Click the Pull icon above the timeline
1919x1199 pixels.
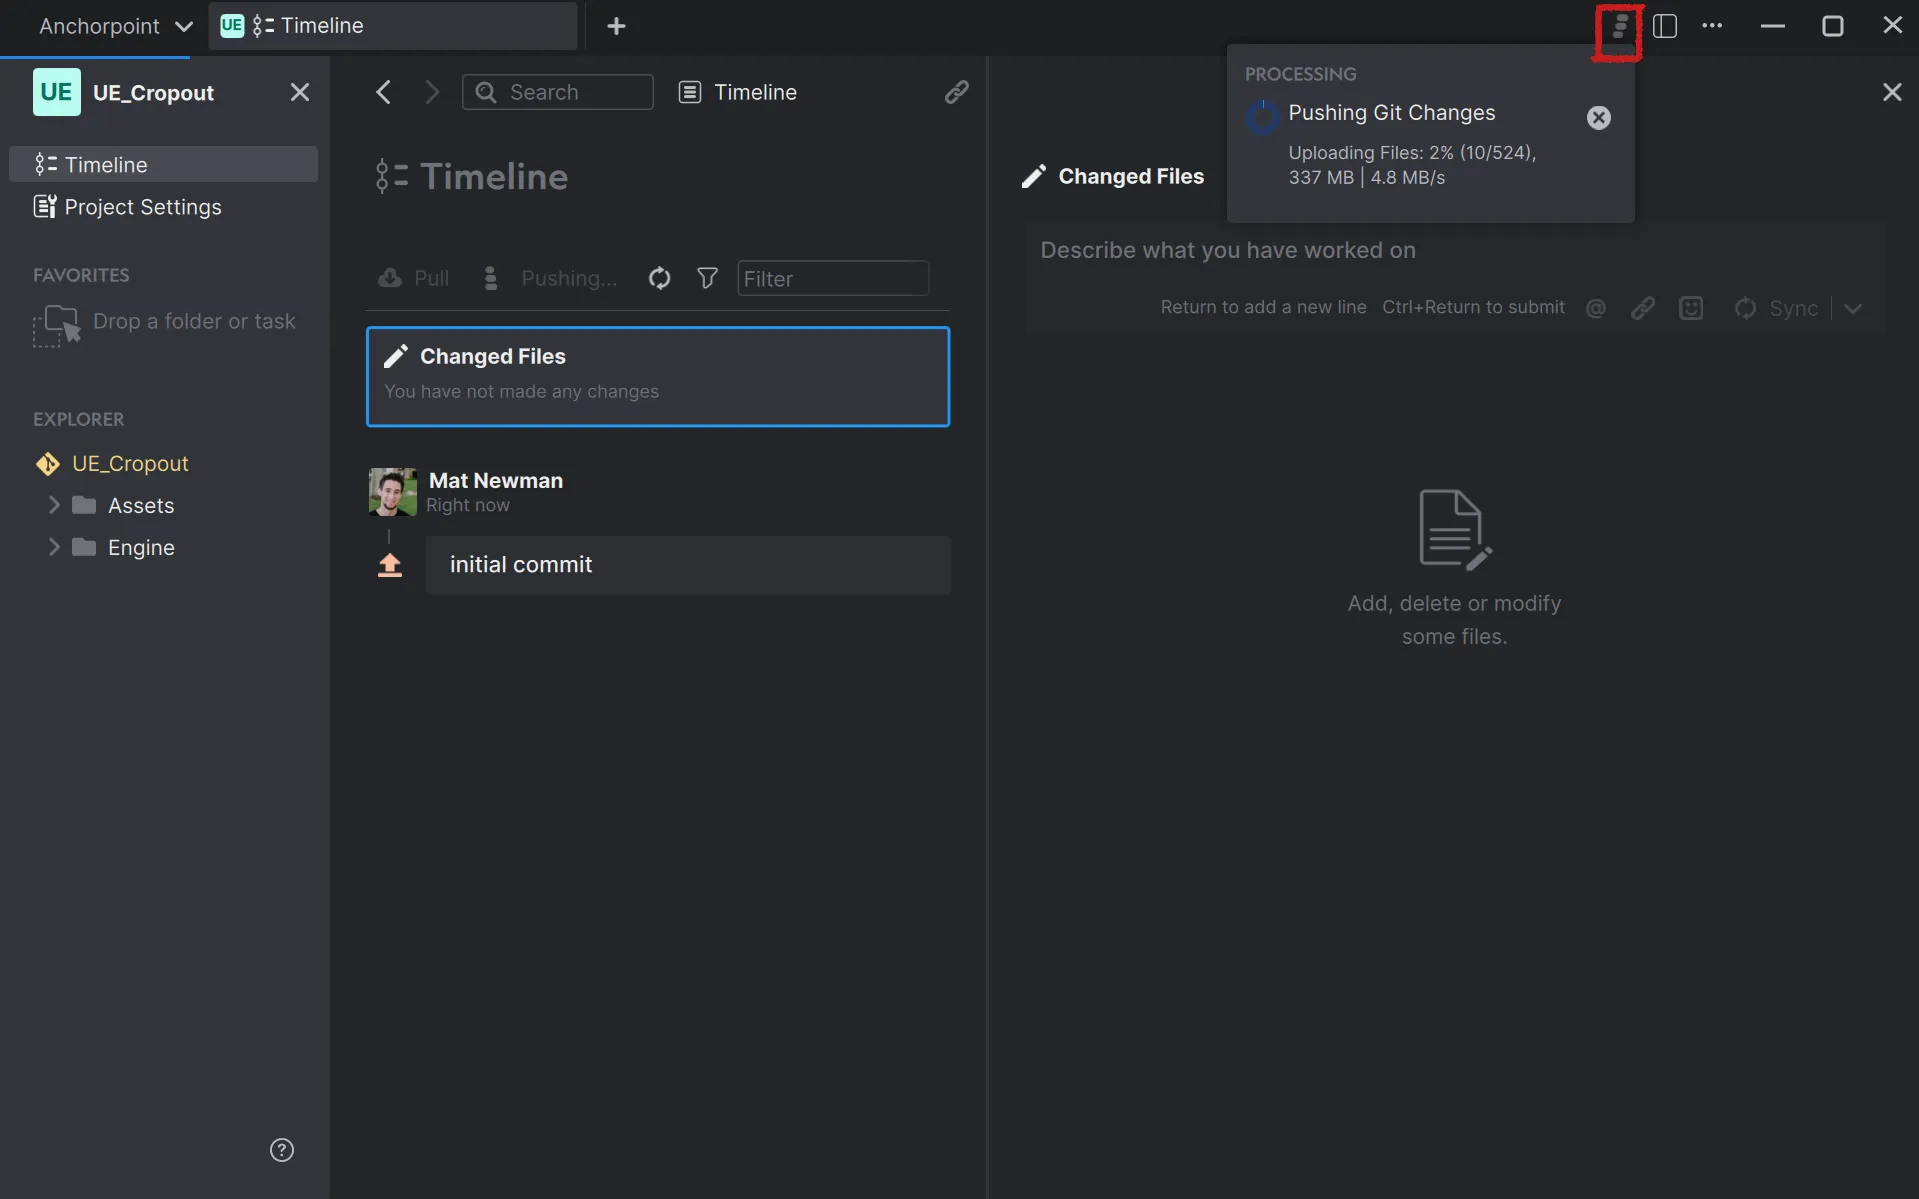[390, 278]
